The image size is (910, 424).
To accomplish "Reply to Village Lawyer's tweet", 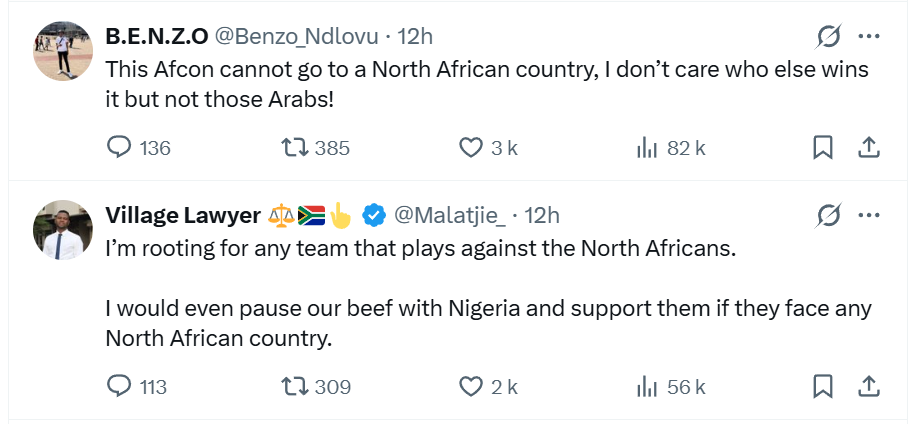I will [x=119, y=386].
